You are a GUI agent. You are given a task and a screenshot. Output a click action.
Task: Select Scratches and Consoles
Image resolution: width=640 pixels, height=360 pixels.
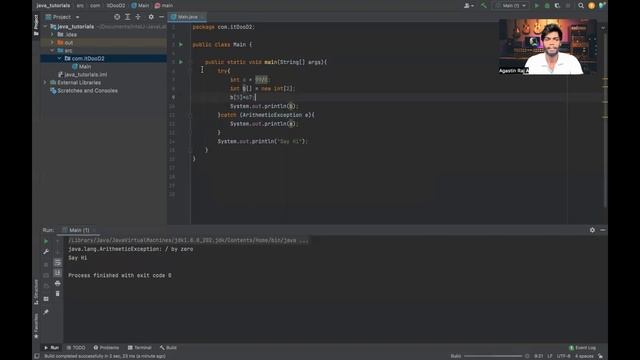84,91
